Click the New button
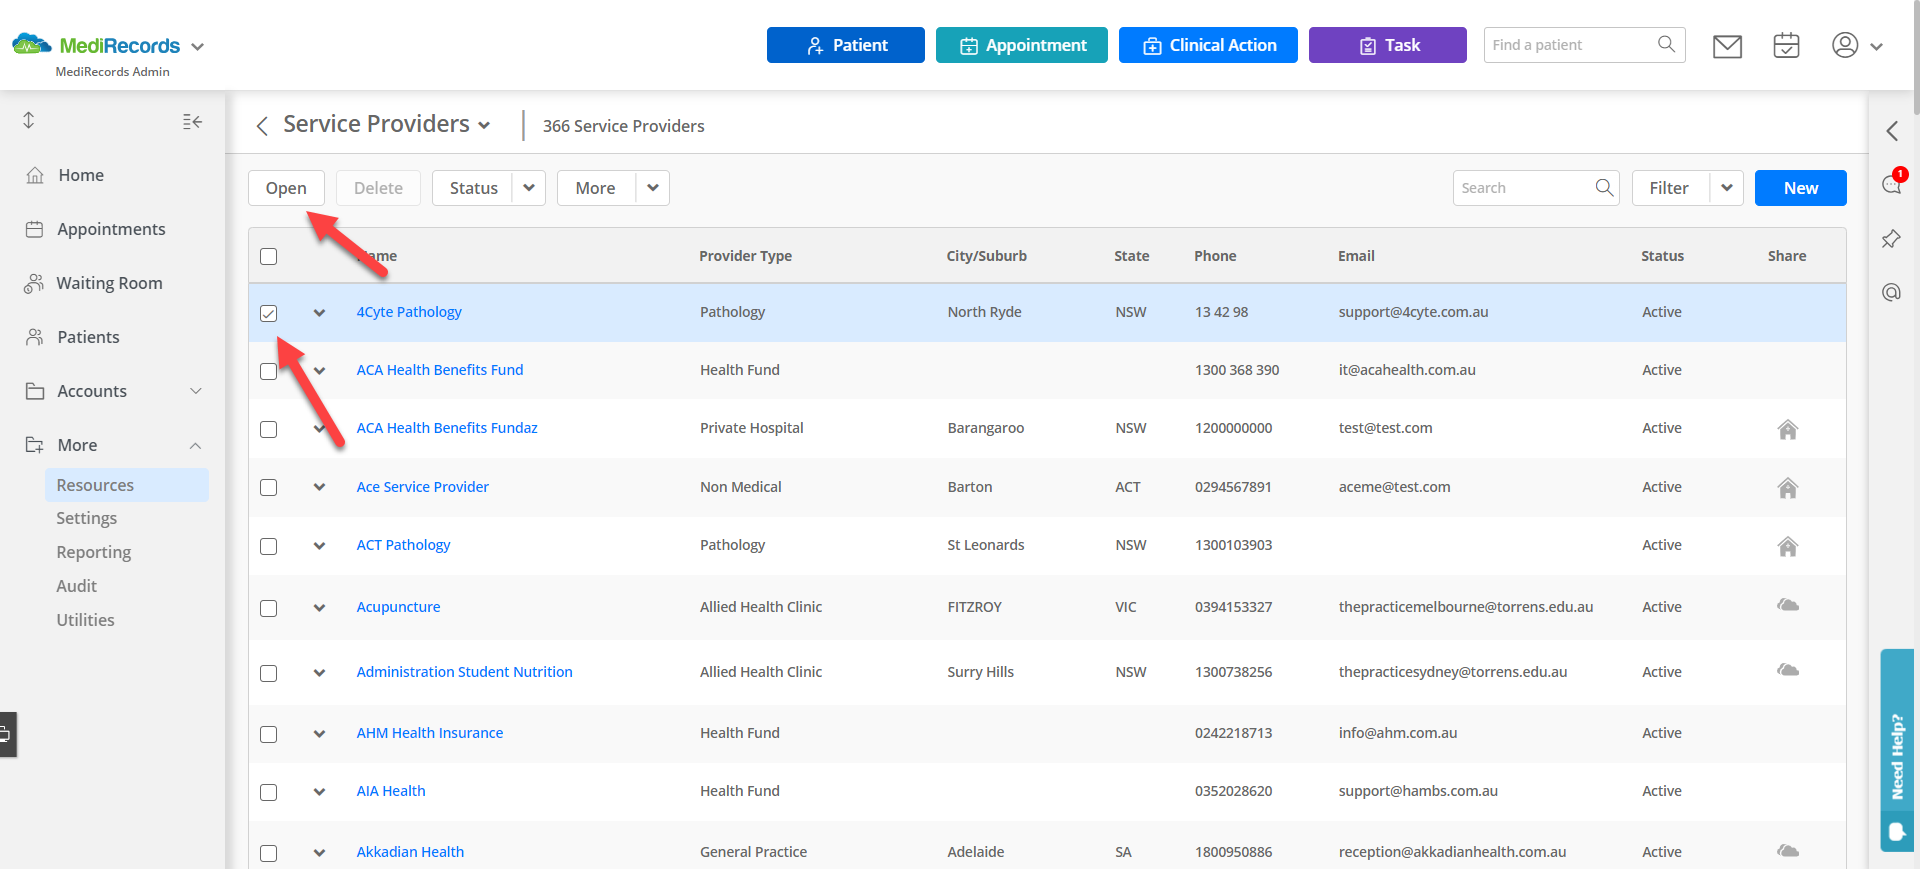The height and width of the screenshot is (869, 1920). tap(1800, 188)
